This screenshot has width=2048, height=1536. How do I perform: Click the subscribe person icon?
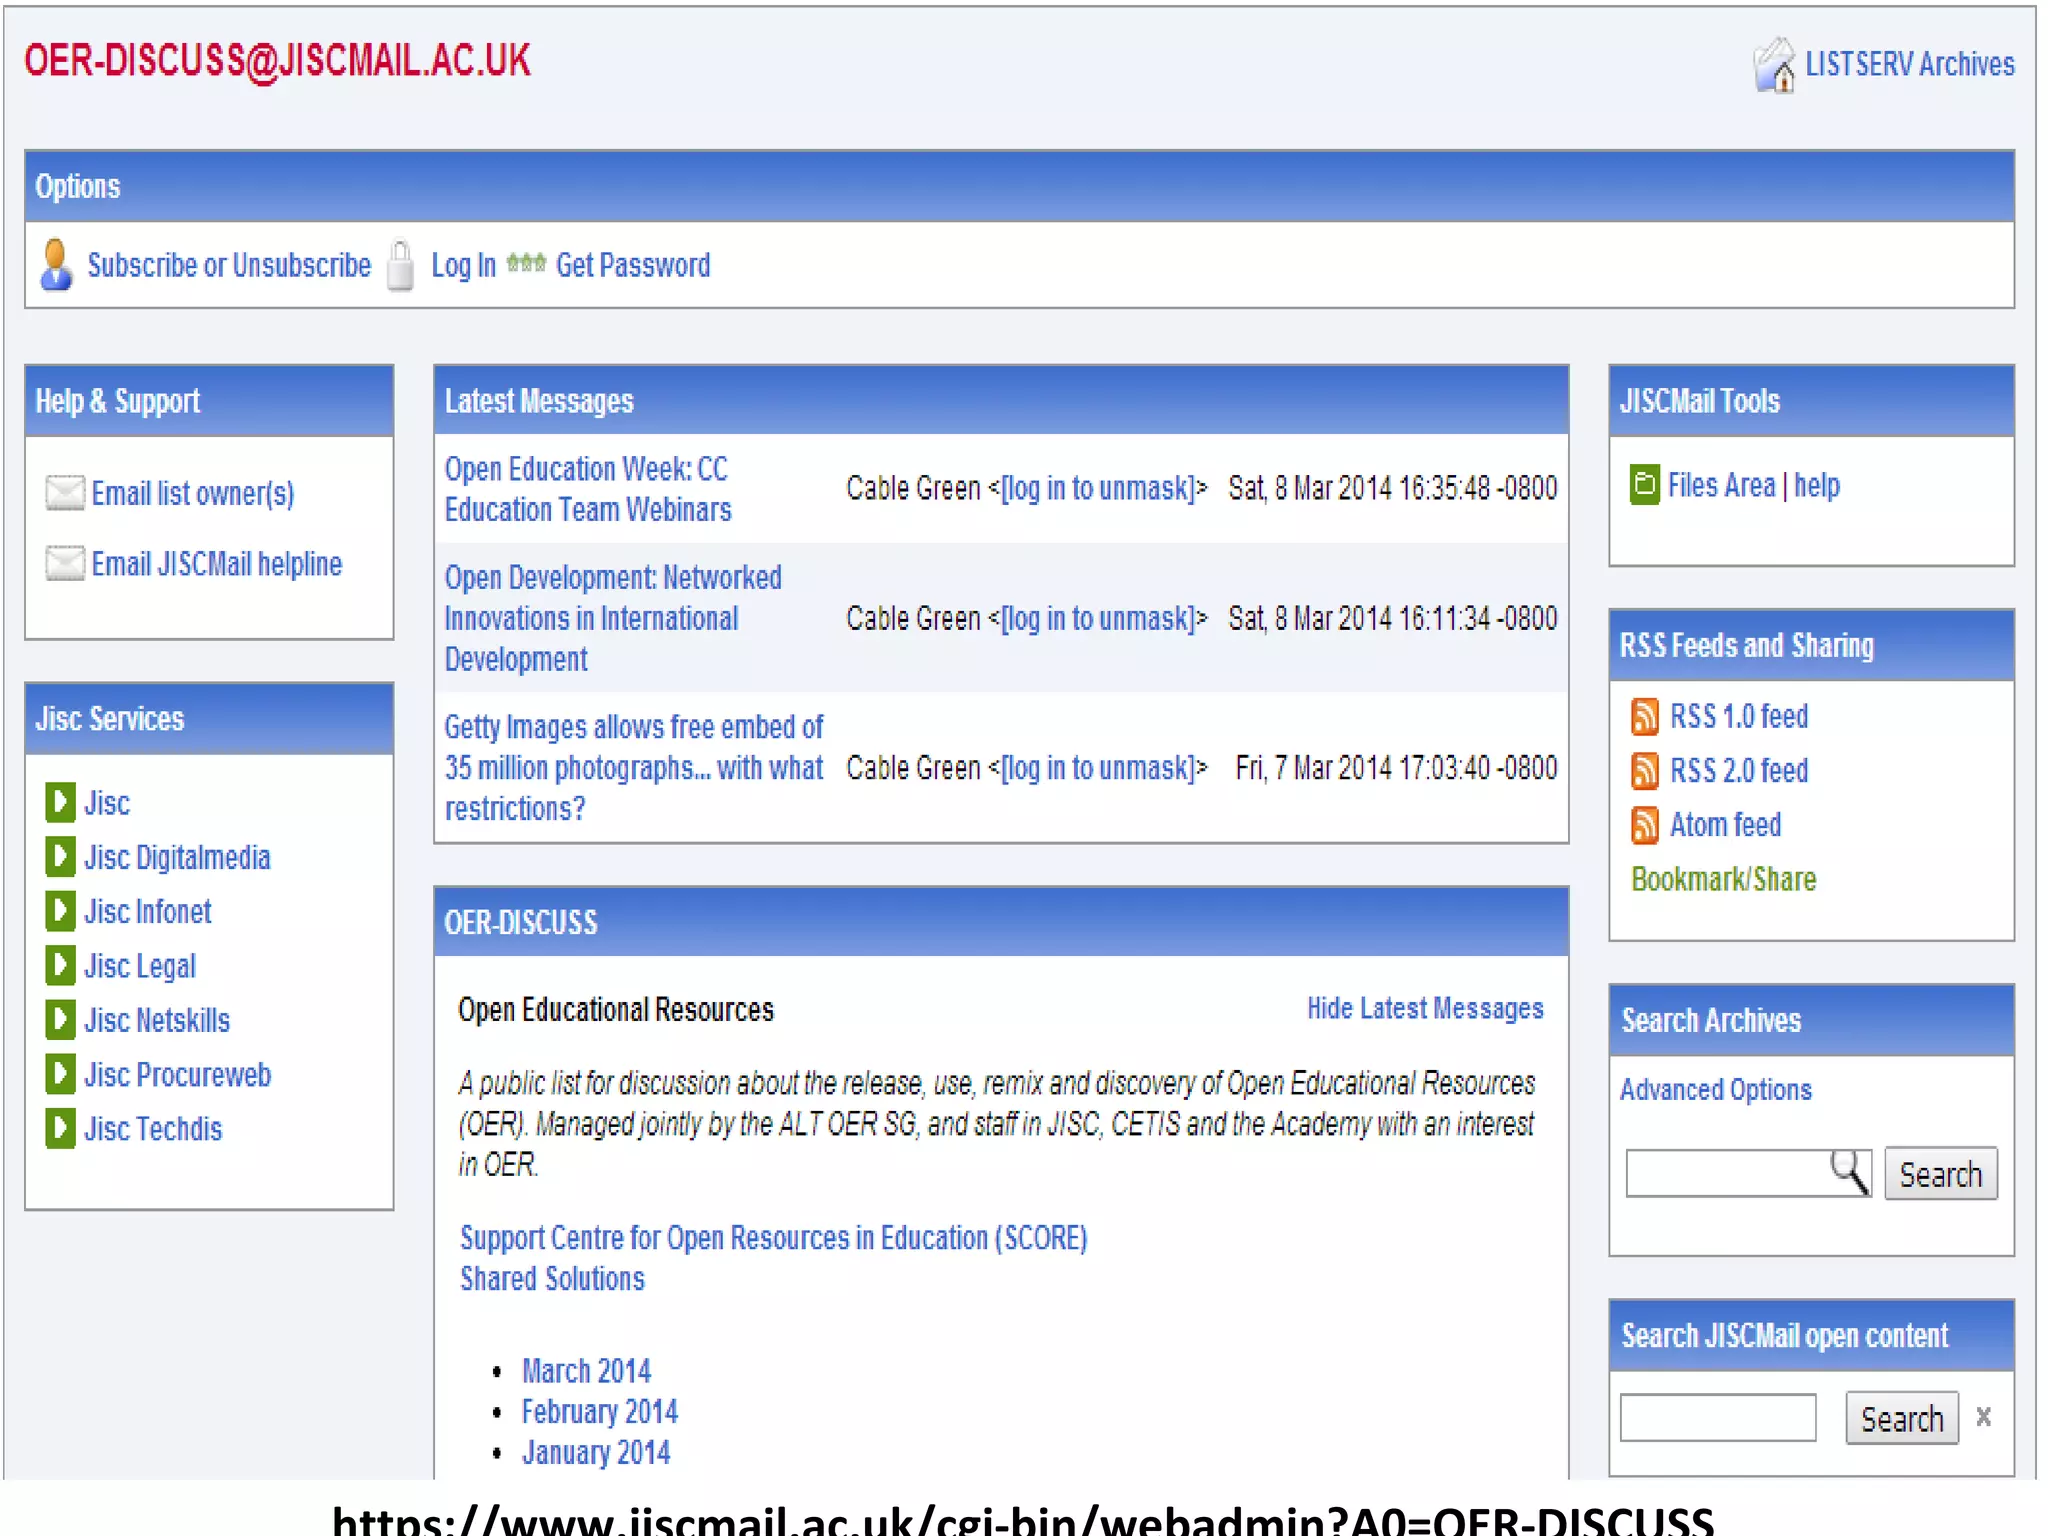tap(56, 265)
